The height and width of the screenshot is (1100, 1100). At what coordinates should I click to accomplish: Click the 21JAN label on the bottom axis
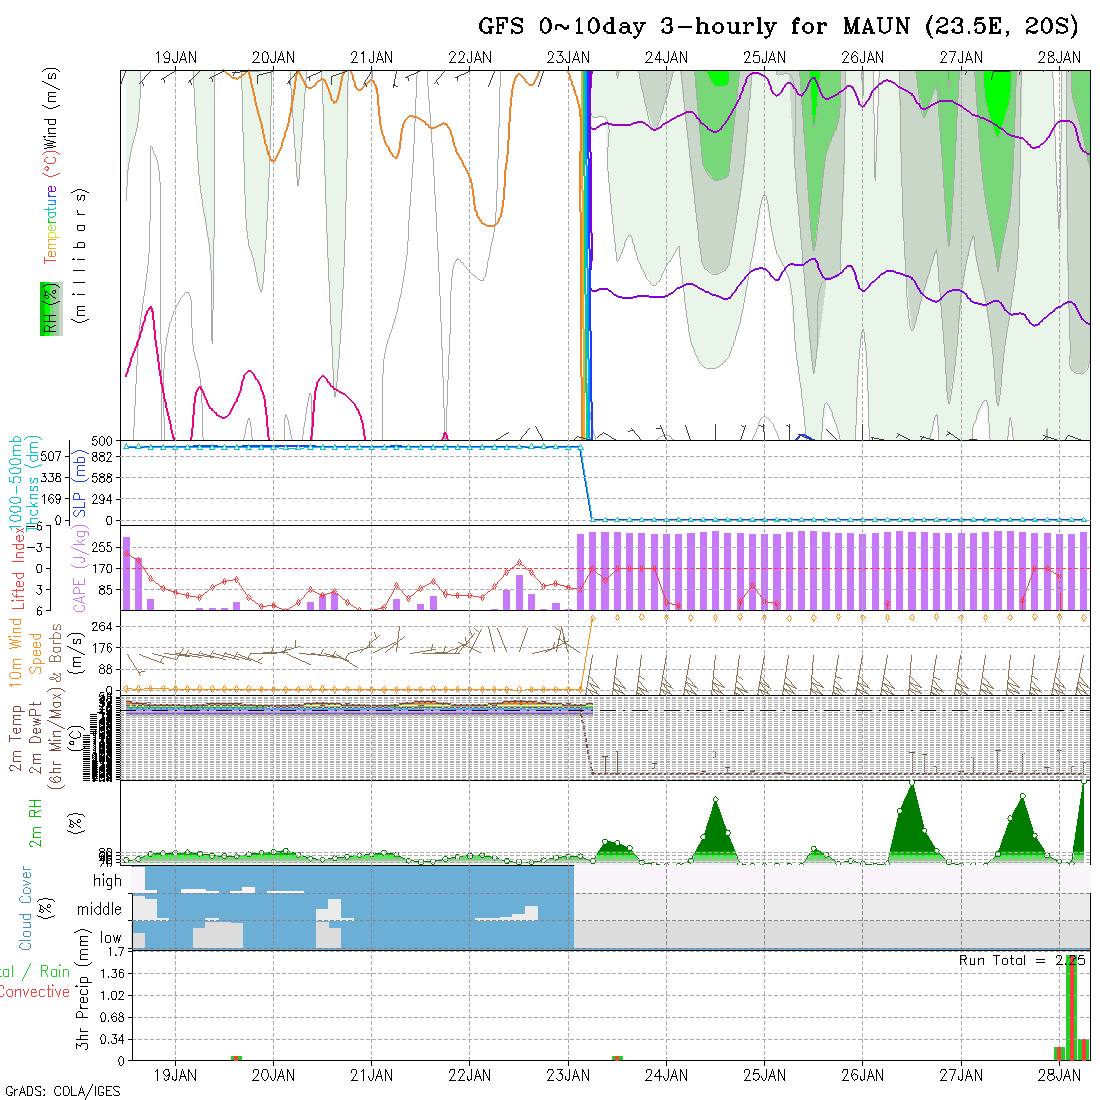[x=372, y=1075]
